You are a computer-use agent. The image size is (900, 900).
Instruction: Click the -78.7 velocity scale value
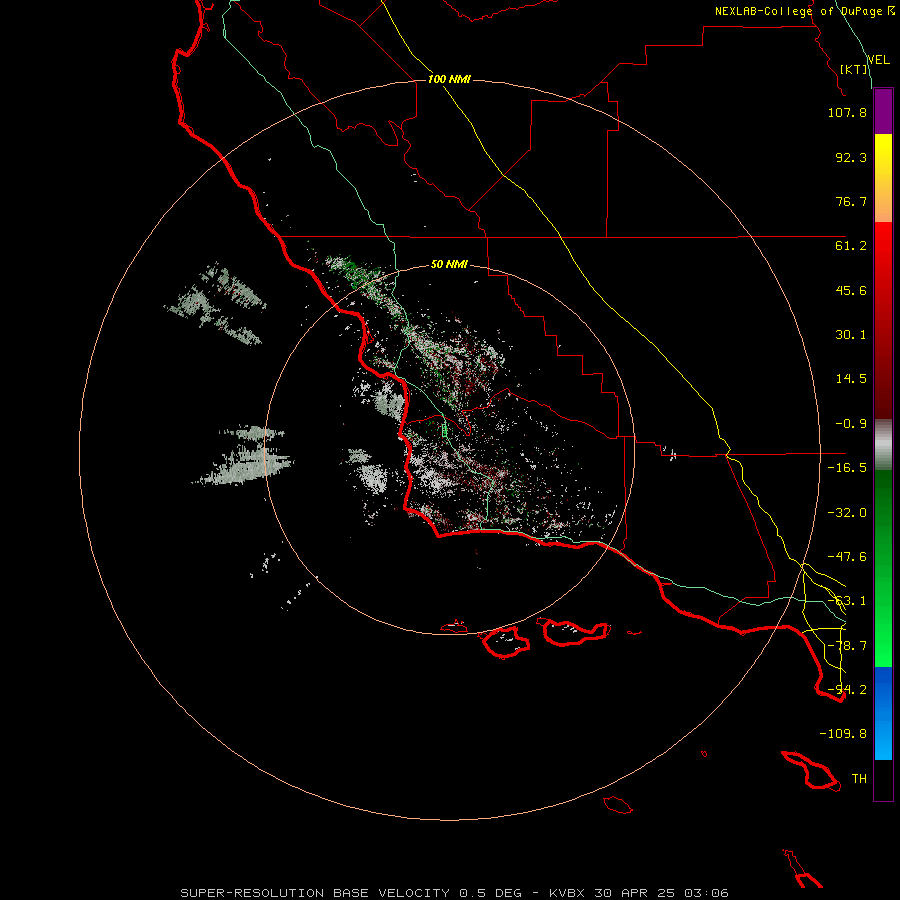tap(847, 646)
